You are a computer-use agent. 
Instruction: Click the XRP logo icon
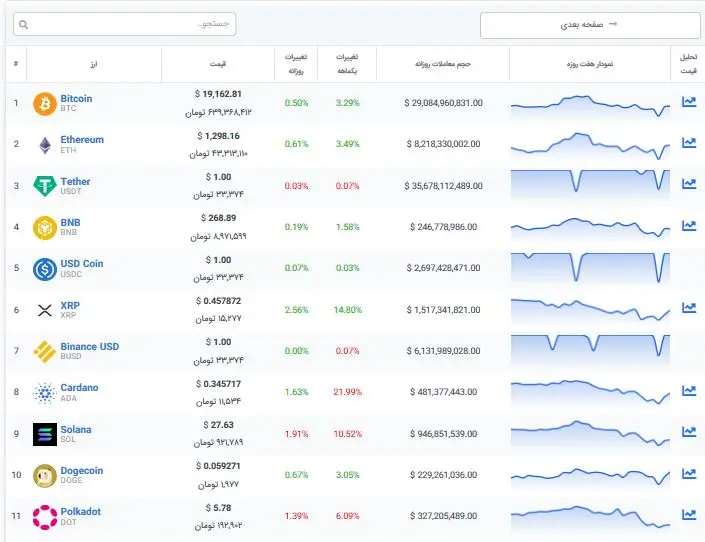44,310
